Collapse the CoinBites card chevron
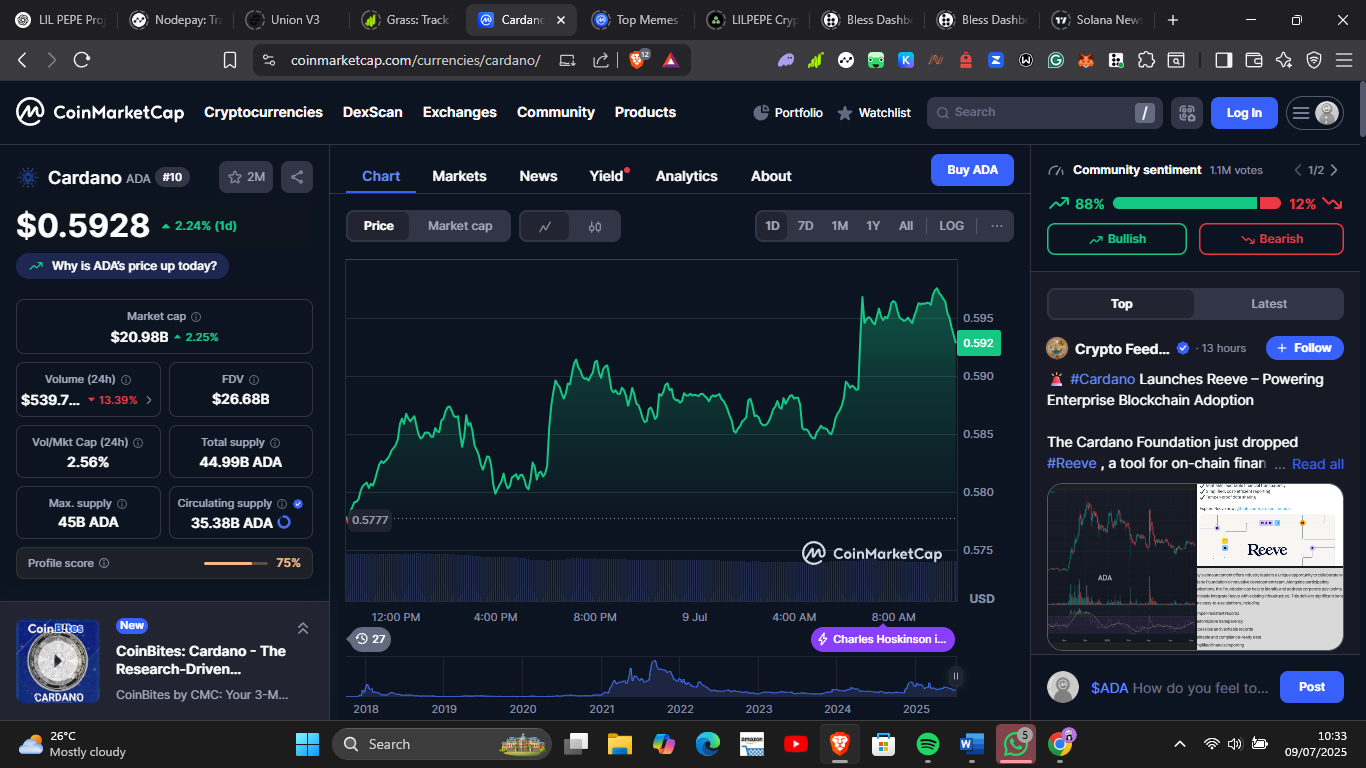This screenshot has height=768, width=1366. click(303, 628)
